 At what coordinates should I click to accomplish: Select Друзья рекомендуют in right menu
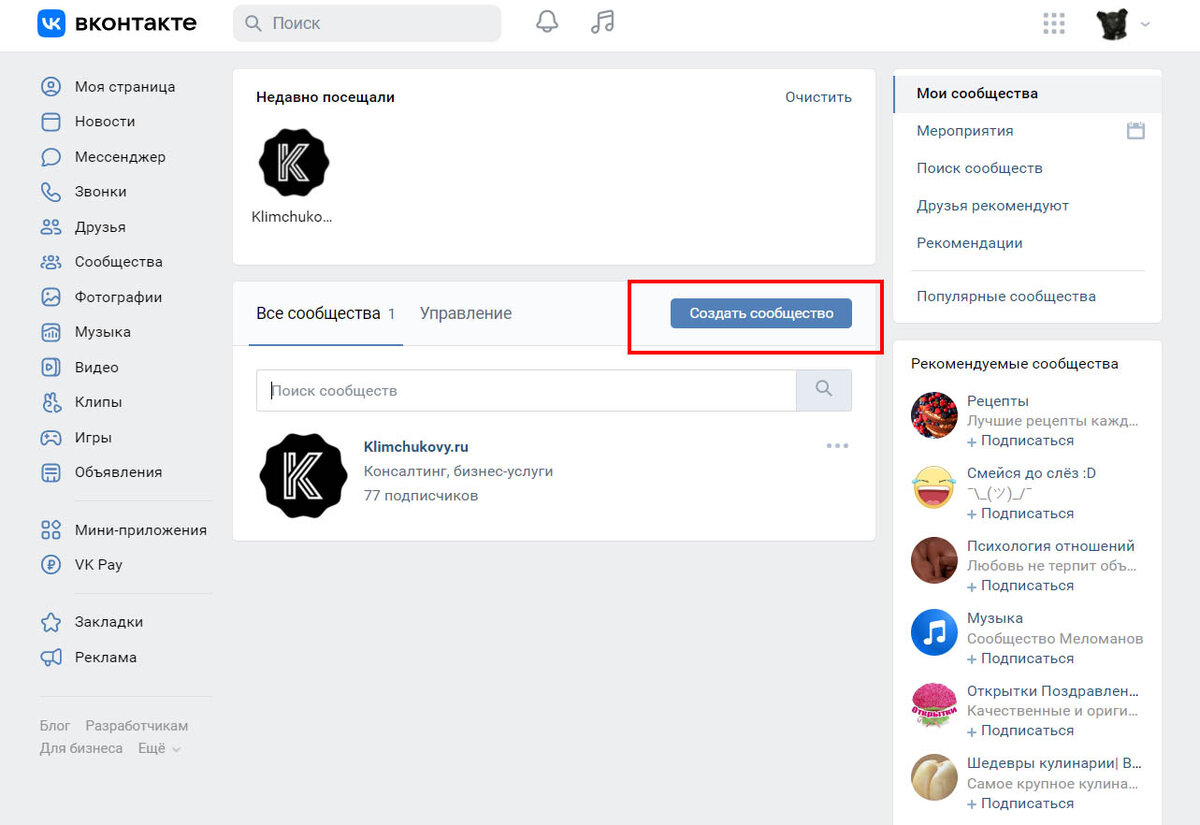point(993,205)
